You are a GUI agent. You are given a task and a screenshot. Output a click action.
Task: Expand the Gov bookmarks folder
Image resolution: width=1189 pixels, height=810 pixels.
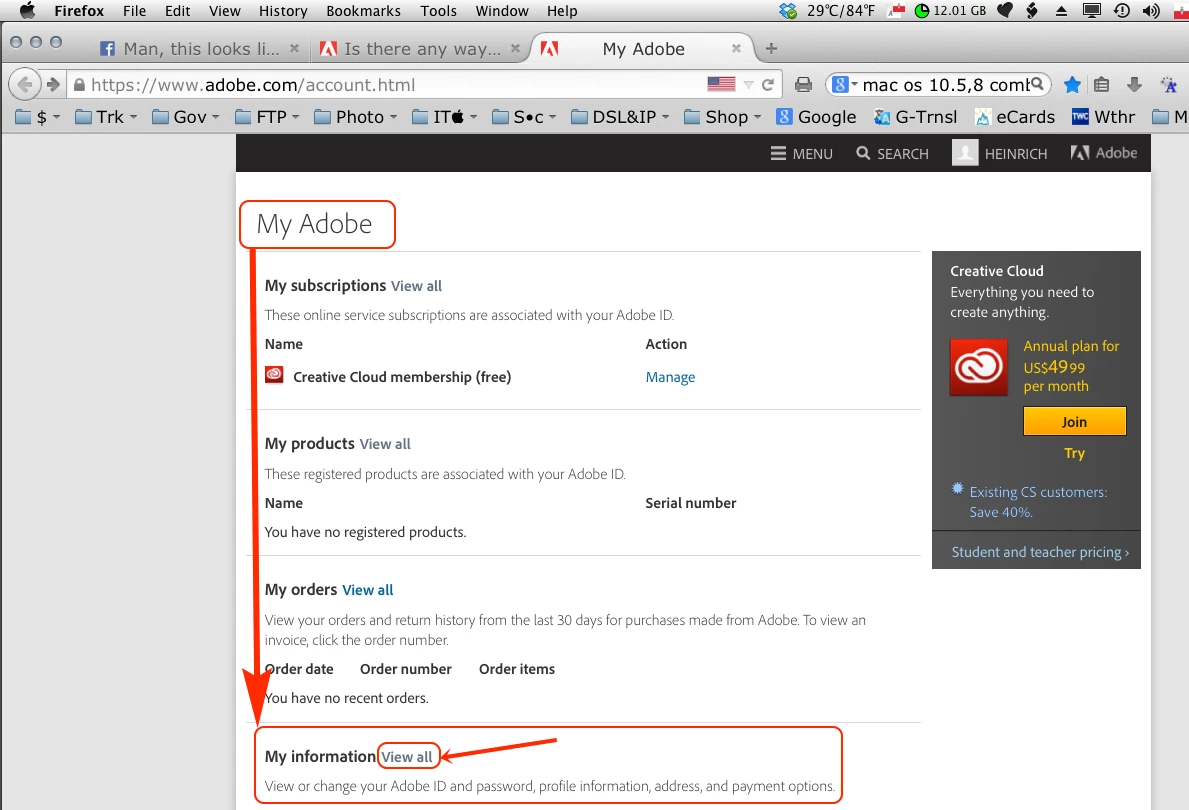pos(185,117)
